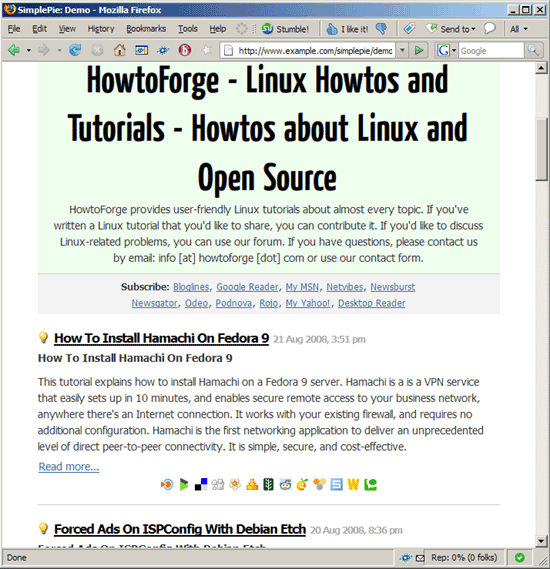Image resolution: width=550 pixels, height=569 pixels.
Task: Click the I like it! button
Action: pos(347,29)
